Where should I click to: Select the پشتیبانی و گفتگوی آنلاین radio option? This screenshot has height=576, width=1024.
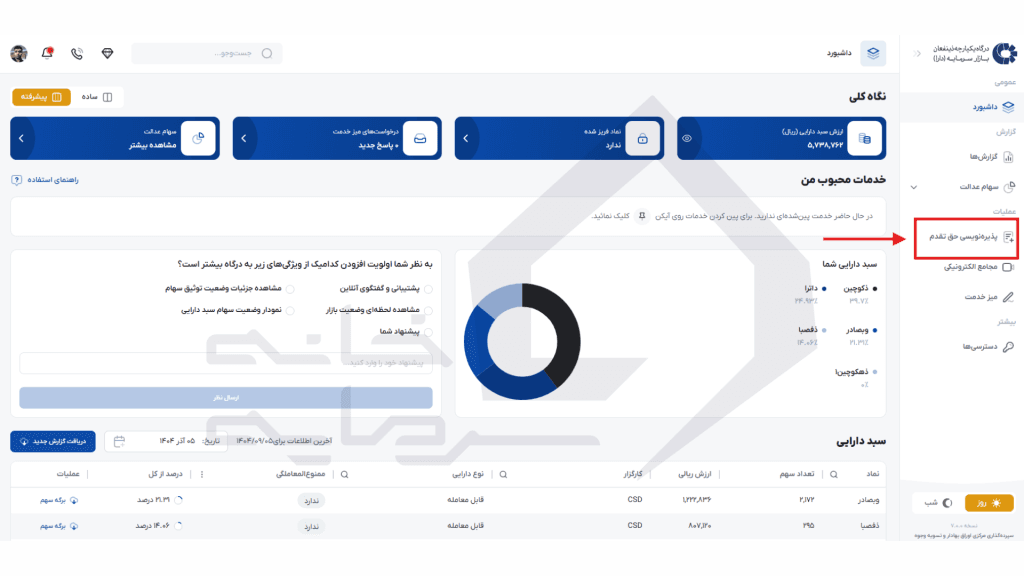[x=429, y=288]
